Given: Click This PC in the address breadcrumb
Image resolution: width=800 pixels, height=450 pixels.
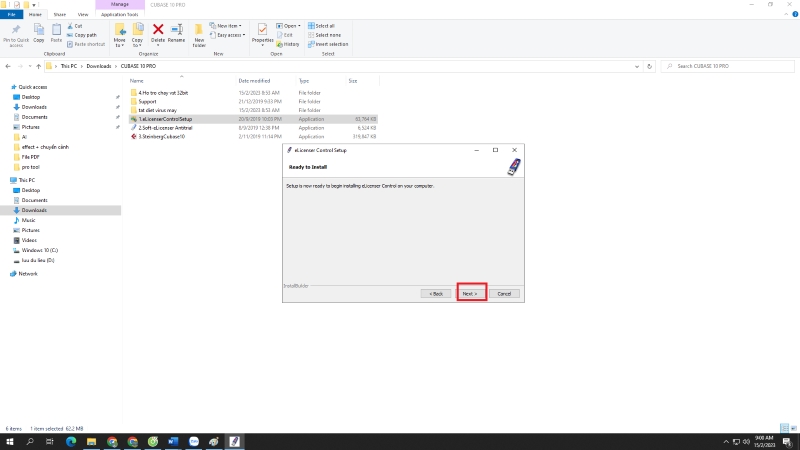Looking at the screenshot, I should pos(69,66).
